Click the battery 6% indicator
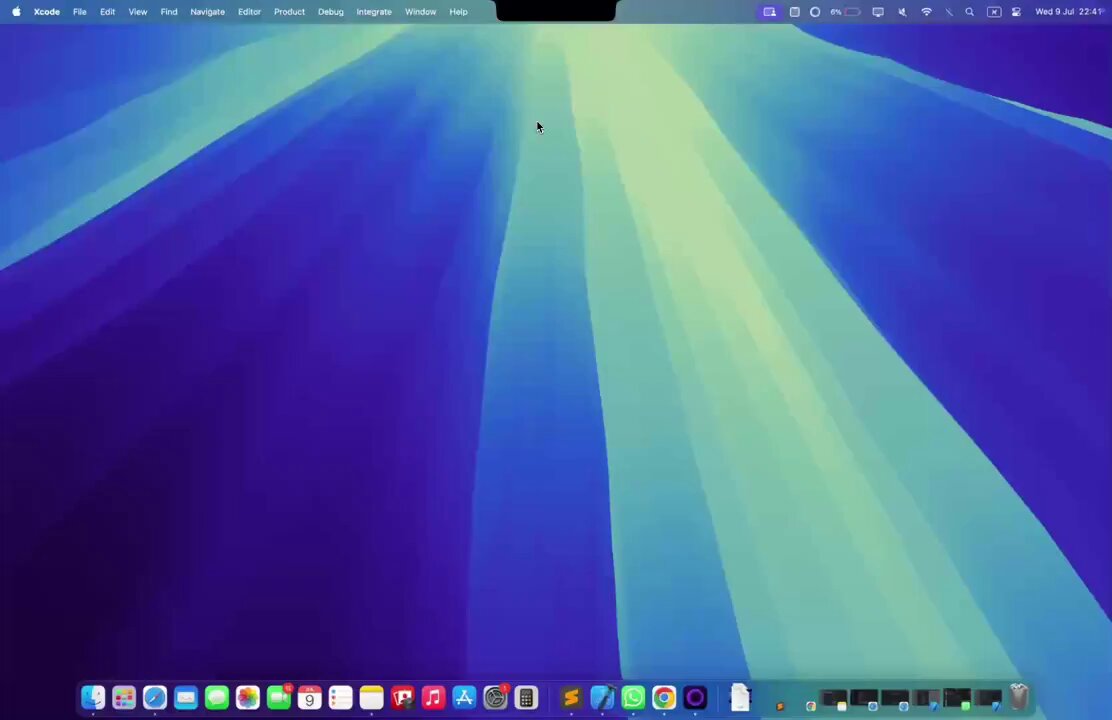 click(845, 11)
